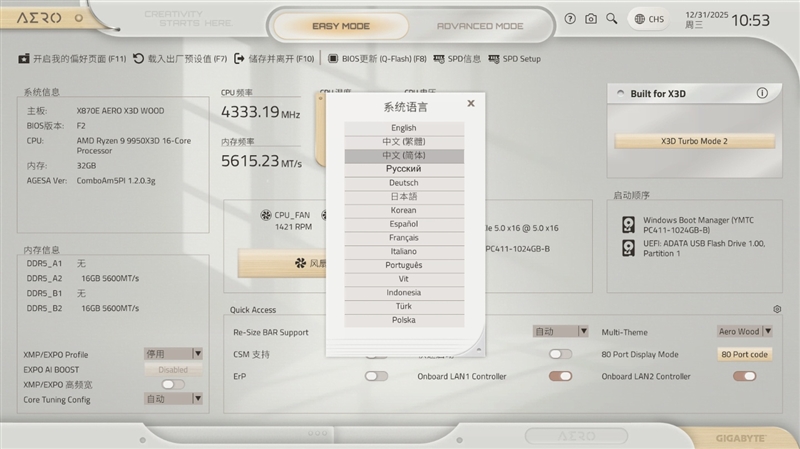Select 中文 (简体) language
The image size is (800, 449).
[x=404, y=155]
